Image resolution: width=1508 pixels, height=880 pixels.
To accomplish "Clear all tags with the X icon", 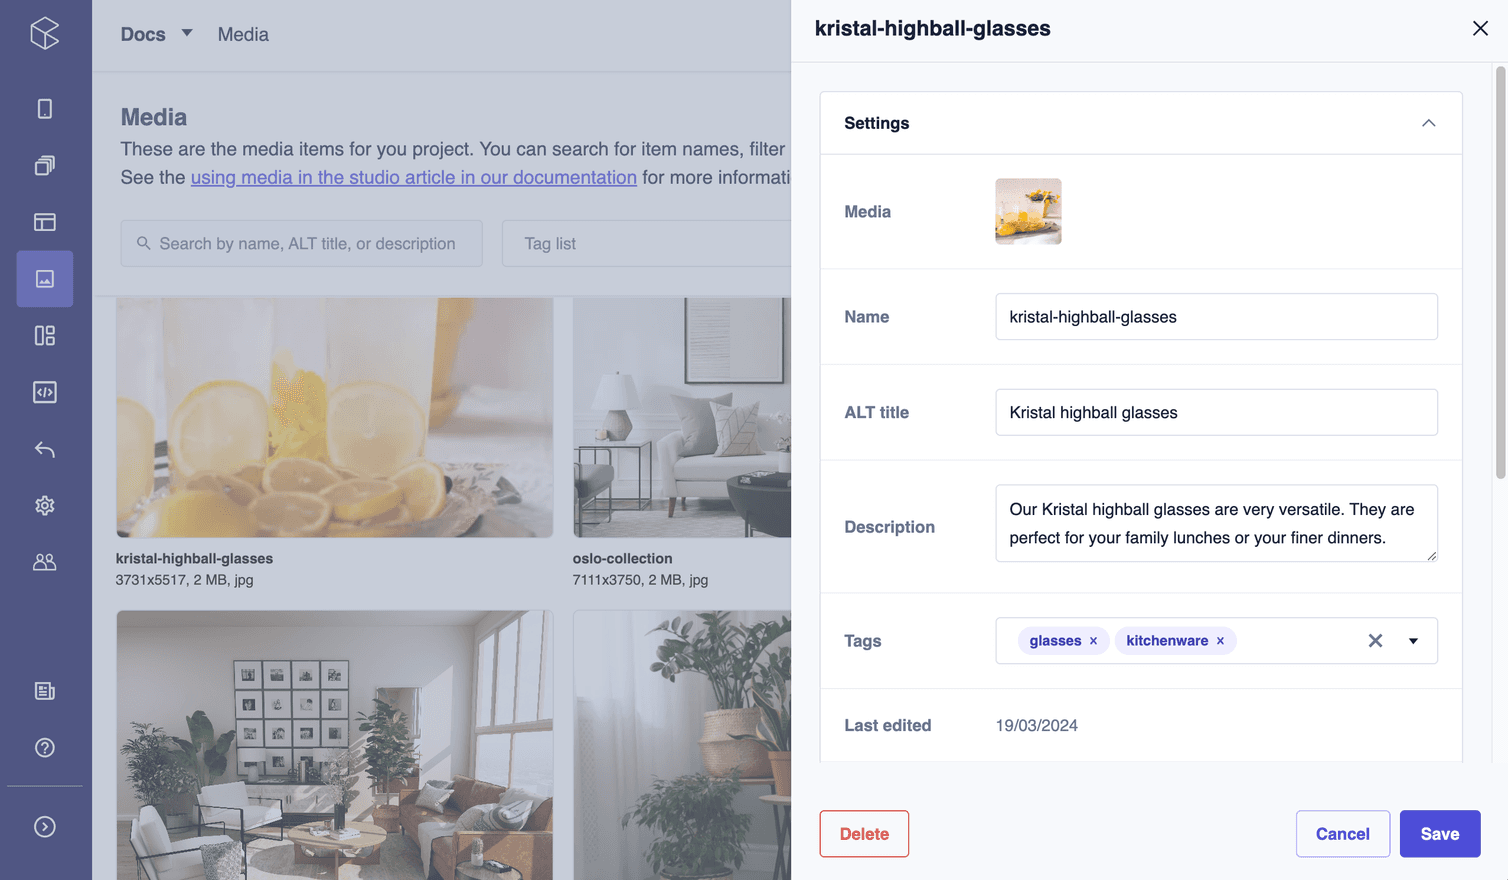I will point(1375,641).
